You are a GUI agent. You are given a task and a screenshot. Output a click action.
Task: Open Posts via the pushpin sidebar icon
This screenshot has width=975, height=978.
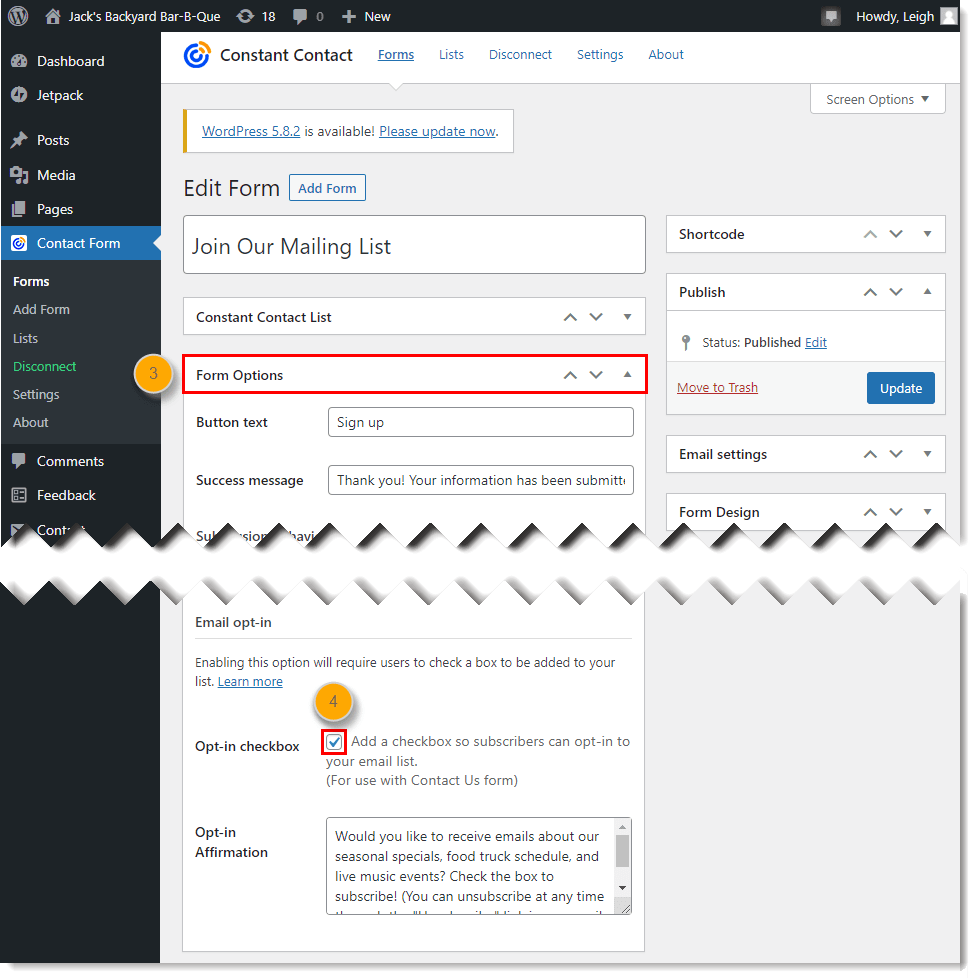tap(21, 140)
